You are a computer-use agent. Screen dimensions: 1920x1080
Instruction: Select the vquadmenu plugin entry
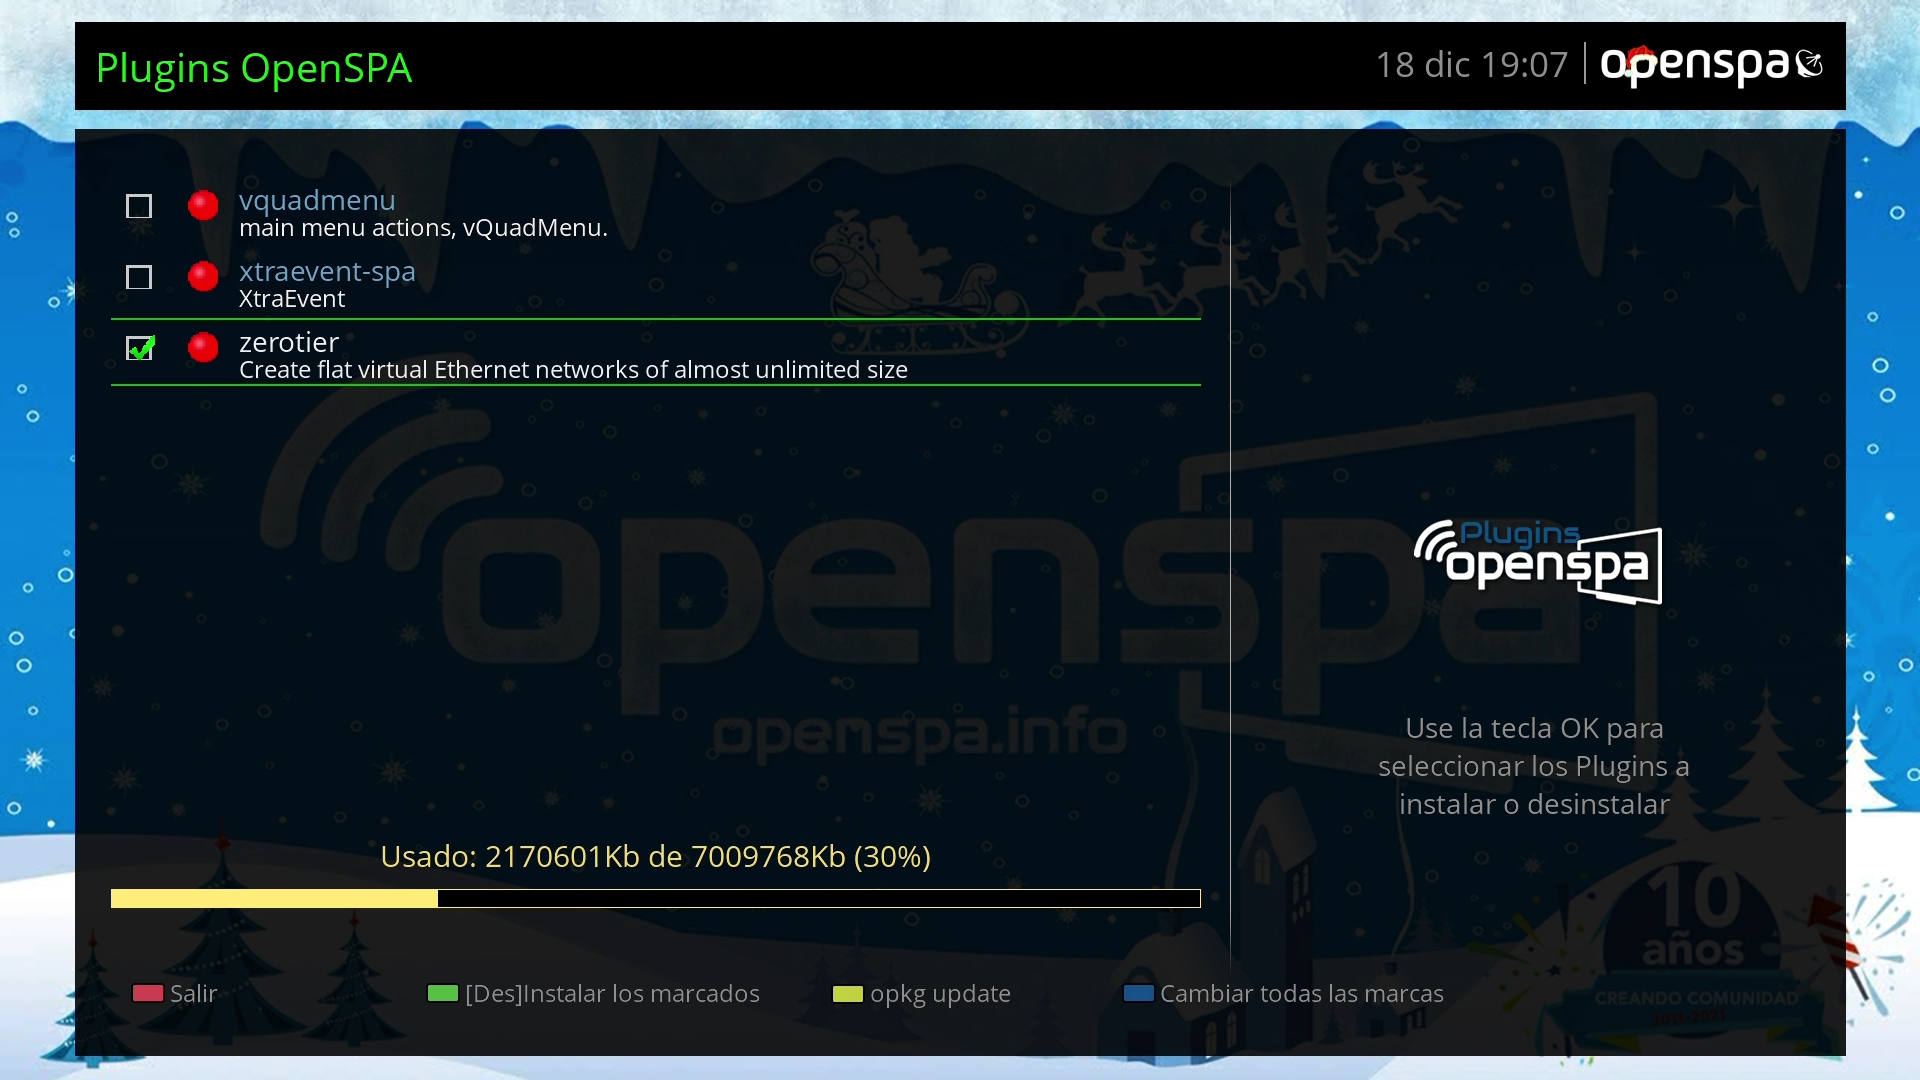pos(422,214)
